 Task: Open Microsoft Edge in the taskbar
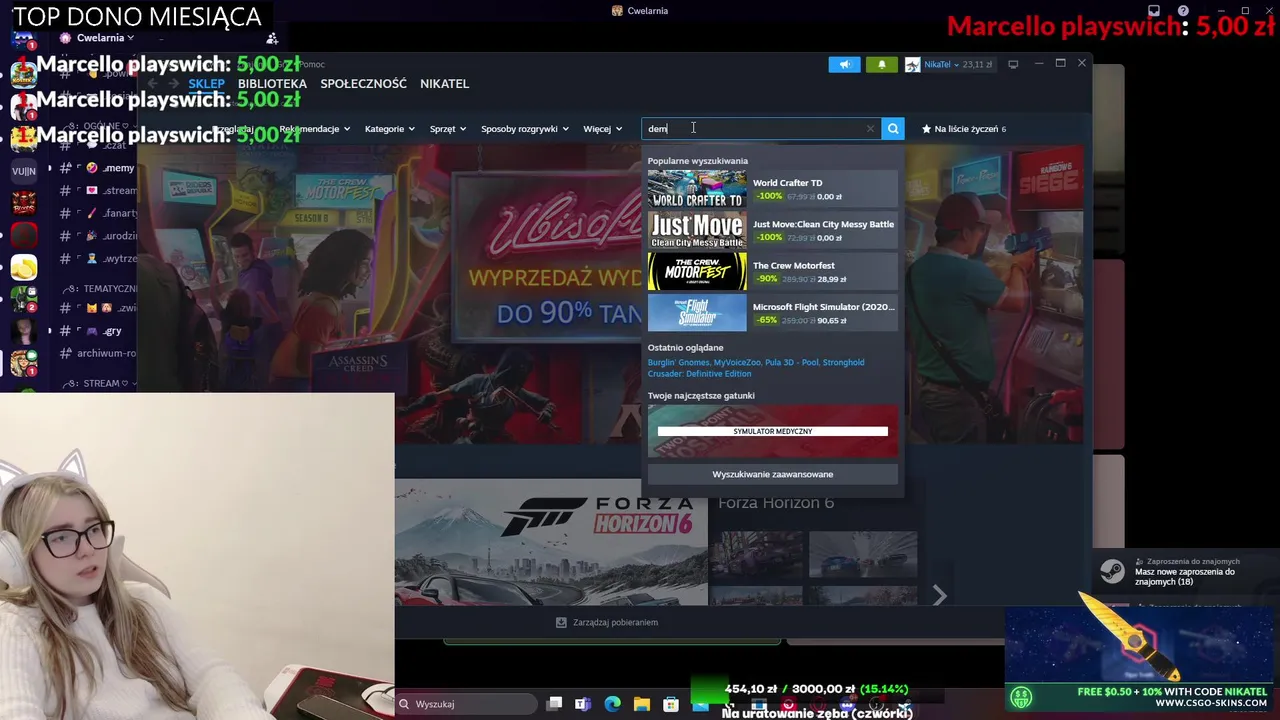tap(612, 704)
